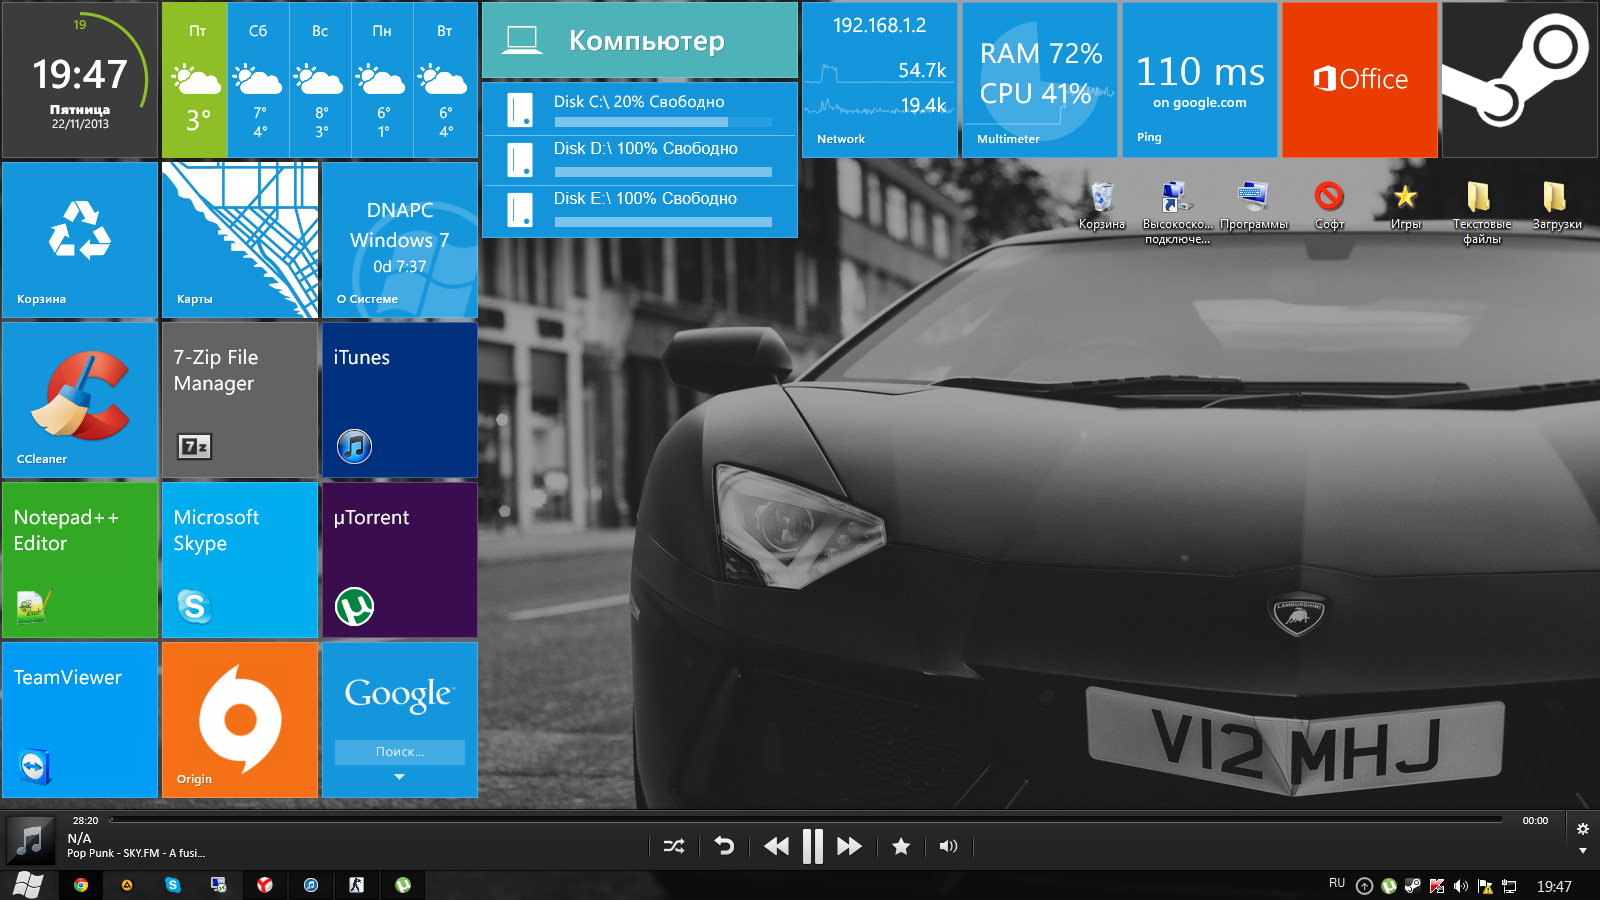
Task: Open AIMP player from the taskbar
Action: [127, 885]
